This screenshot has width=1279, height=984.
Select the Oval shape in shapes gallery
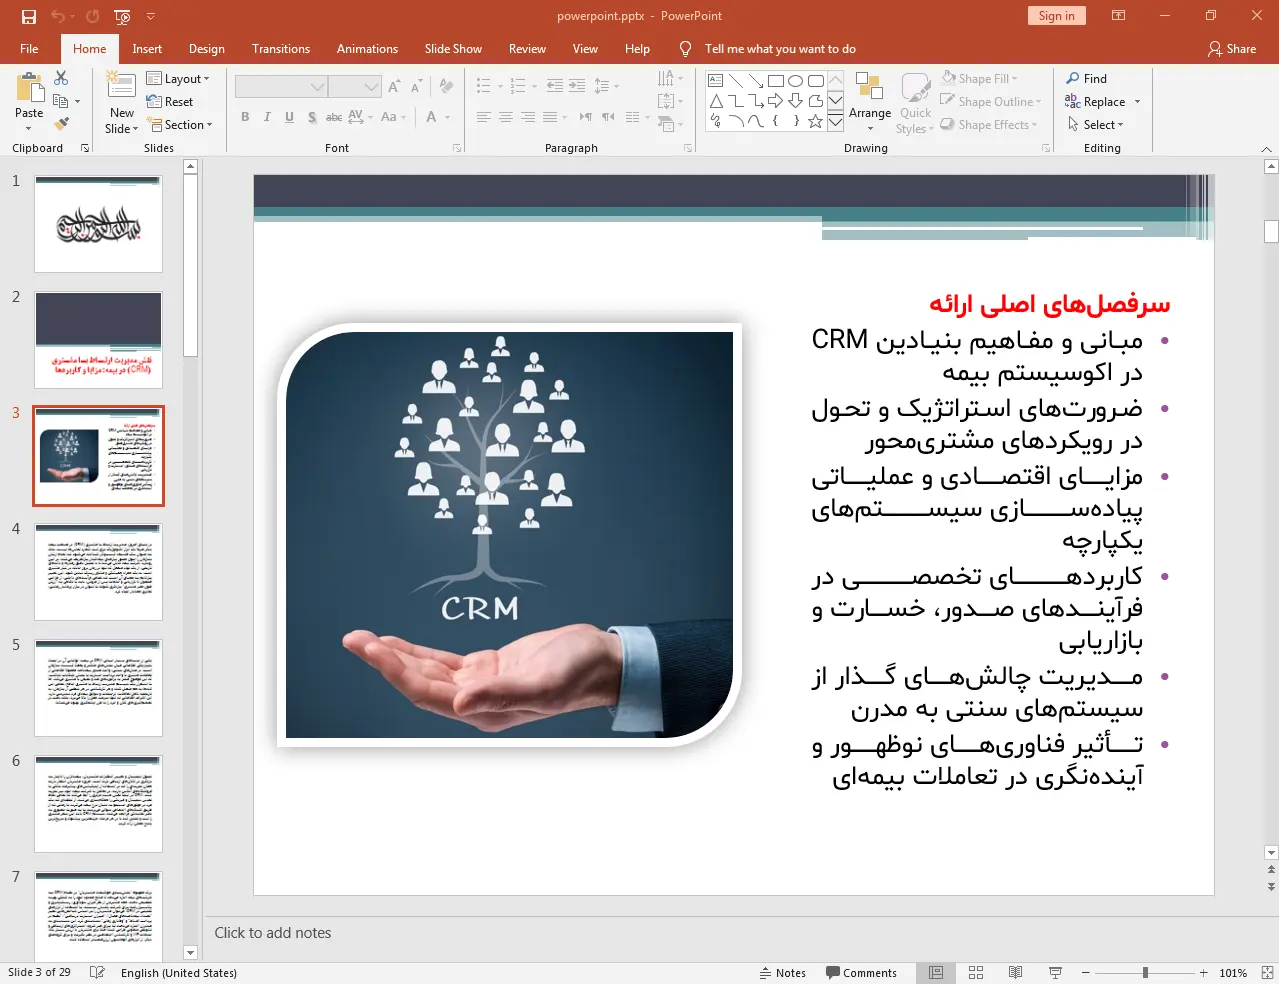point(795,80)
